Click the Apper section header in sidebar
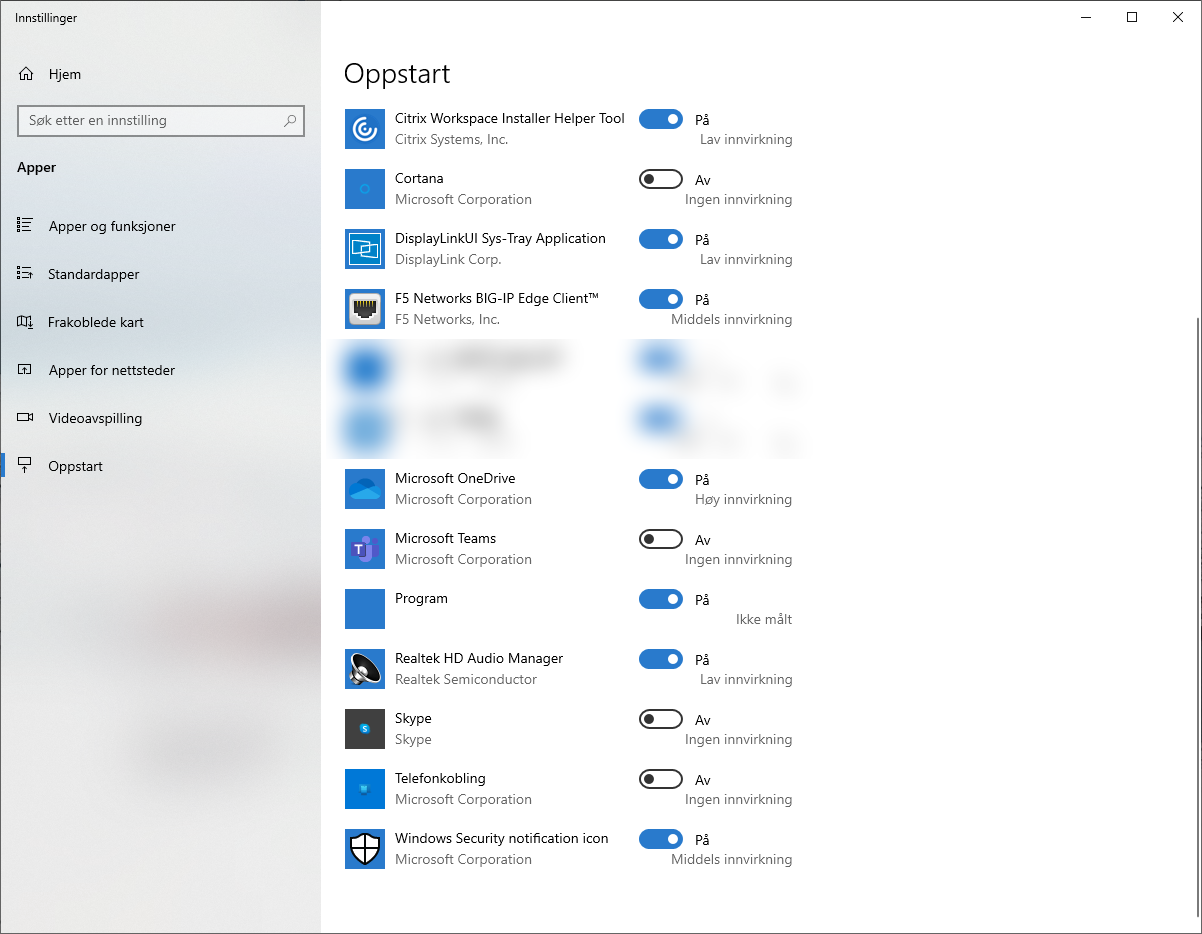The width and height of the screenshot is (1202, 934). (x=37, y=168)
